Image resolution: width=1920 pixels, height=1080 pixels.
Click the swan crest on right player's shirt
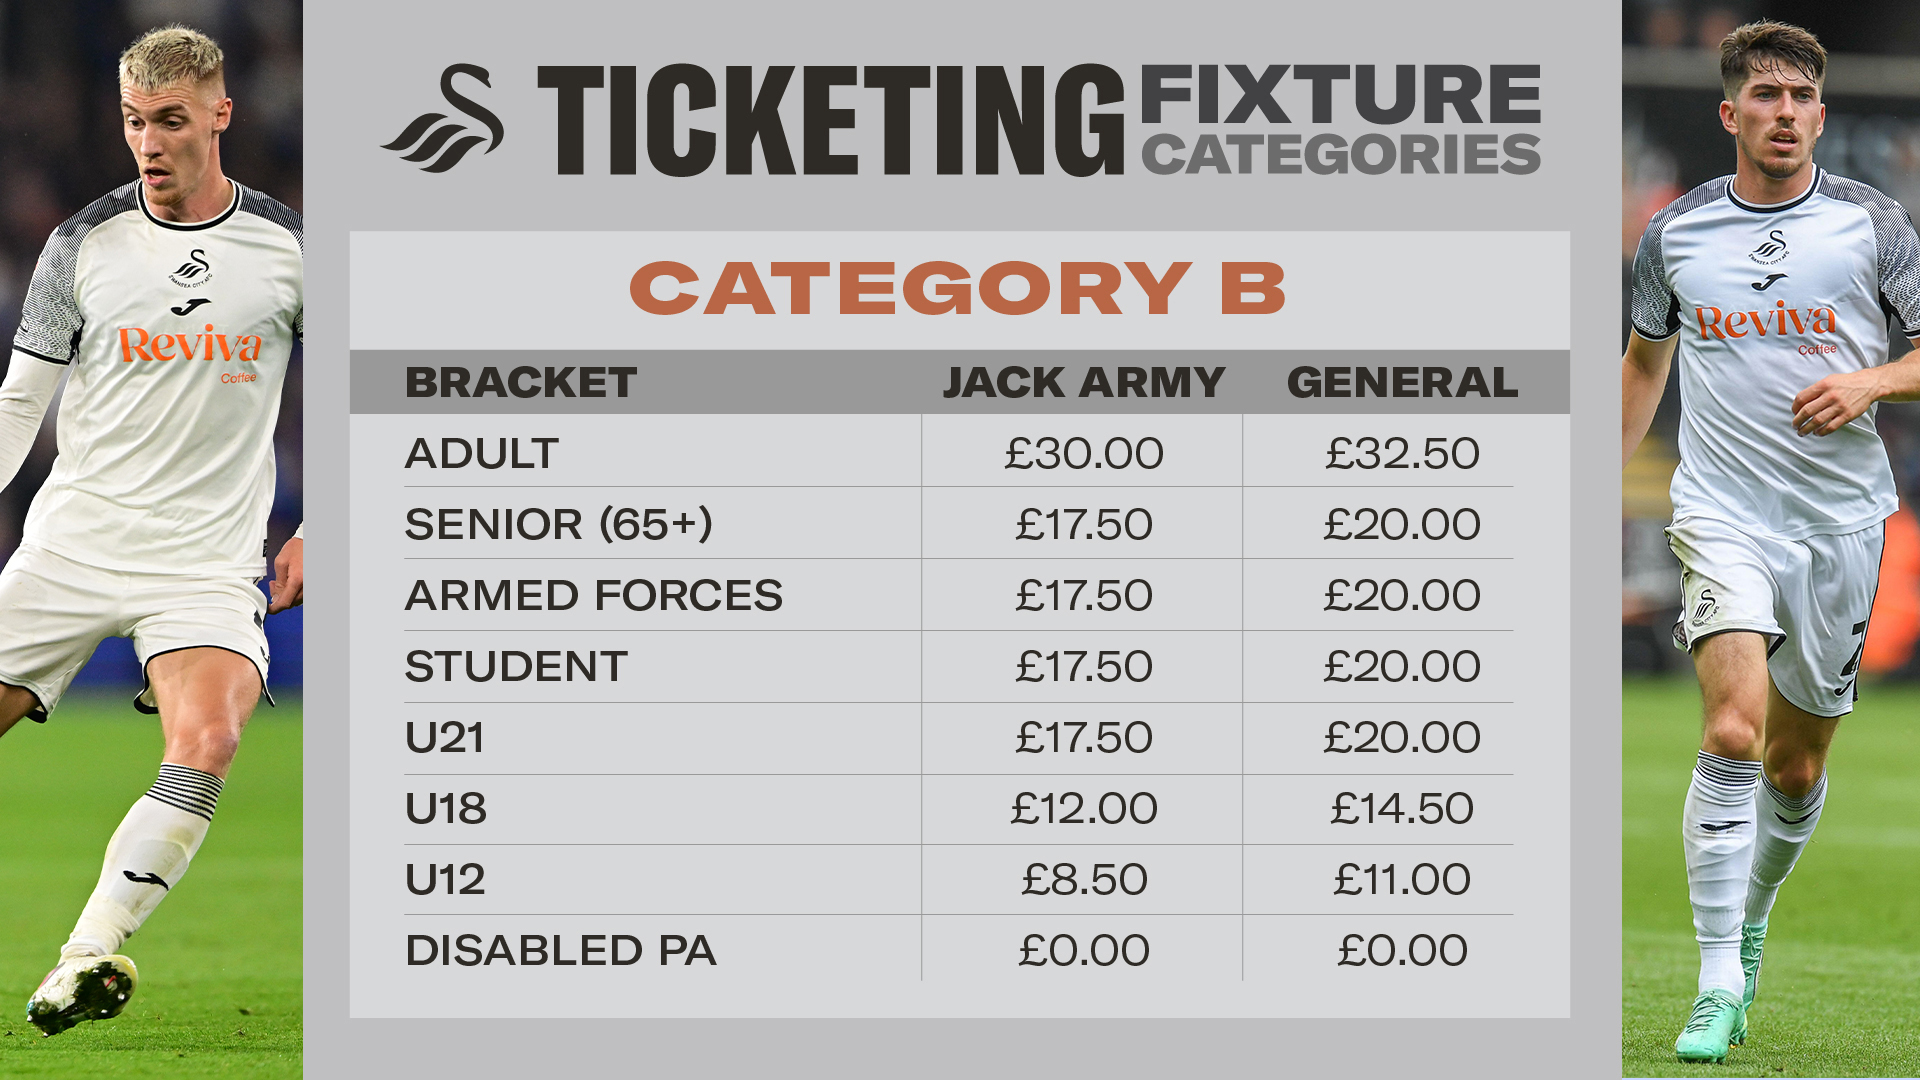(1769, 247)
